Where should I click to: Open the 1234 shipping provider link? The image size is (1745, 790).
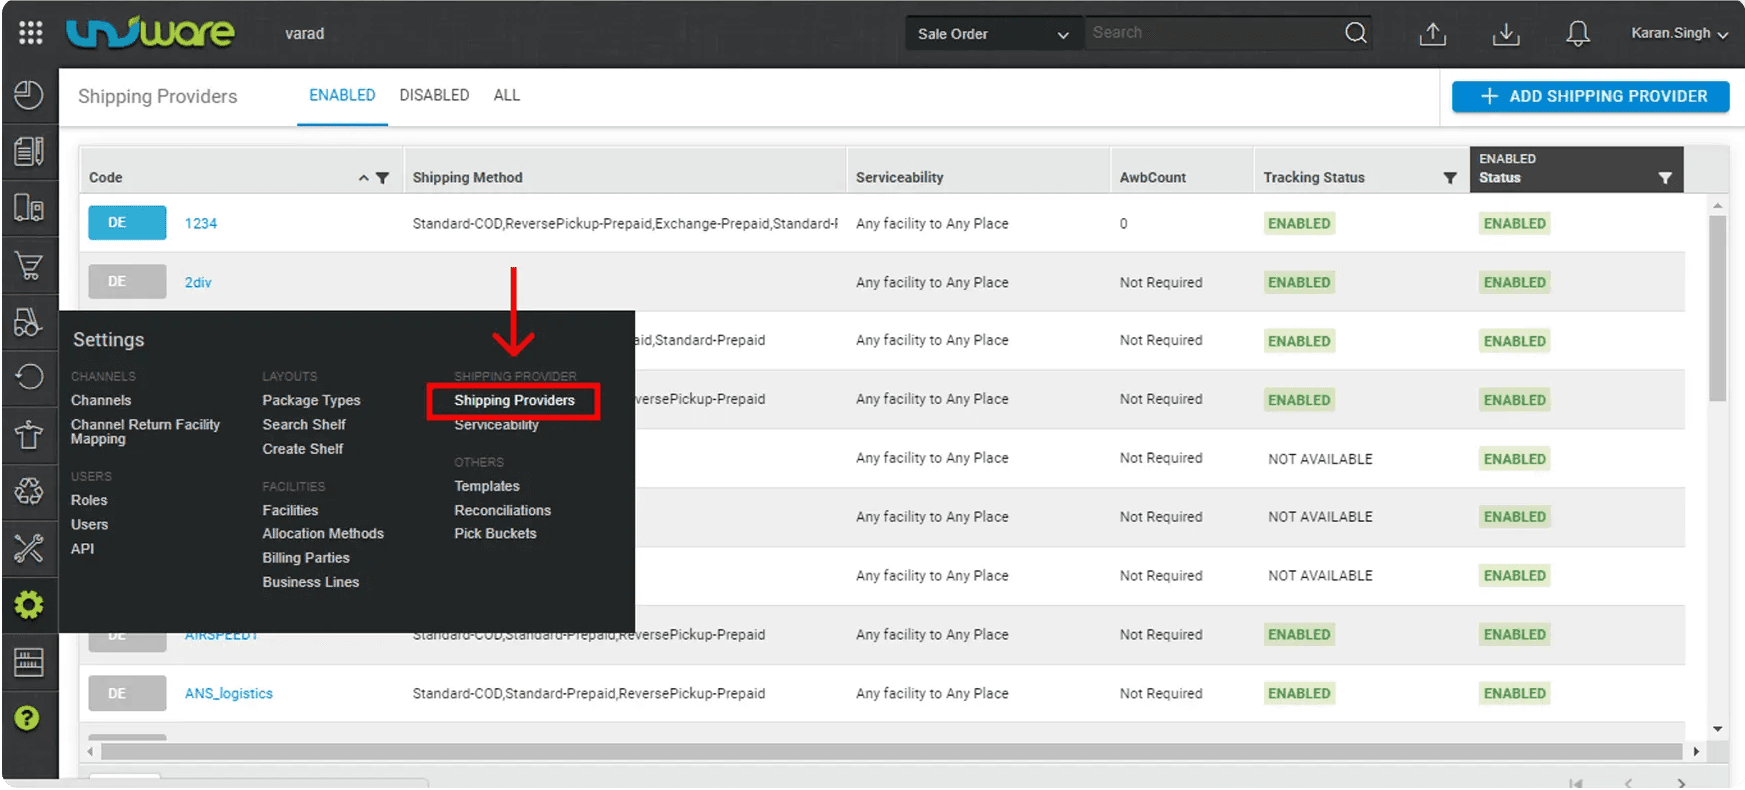(201, 223)
